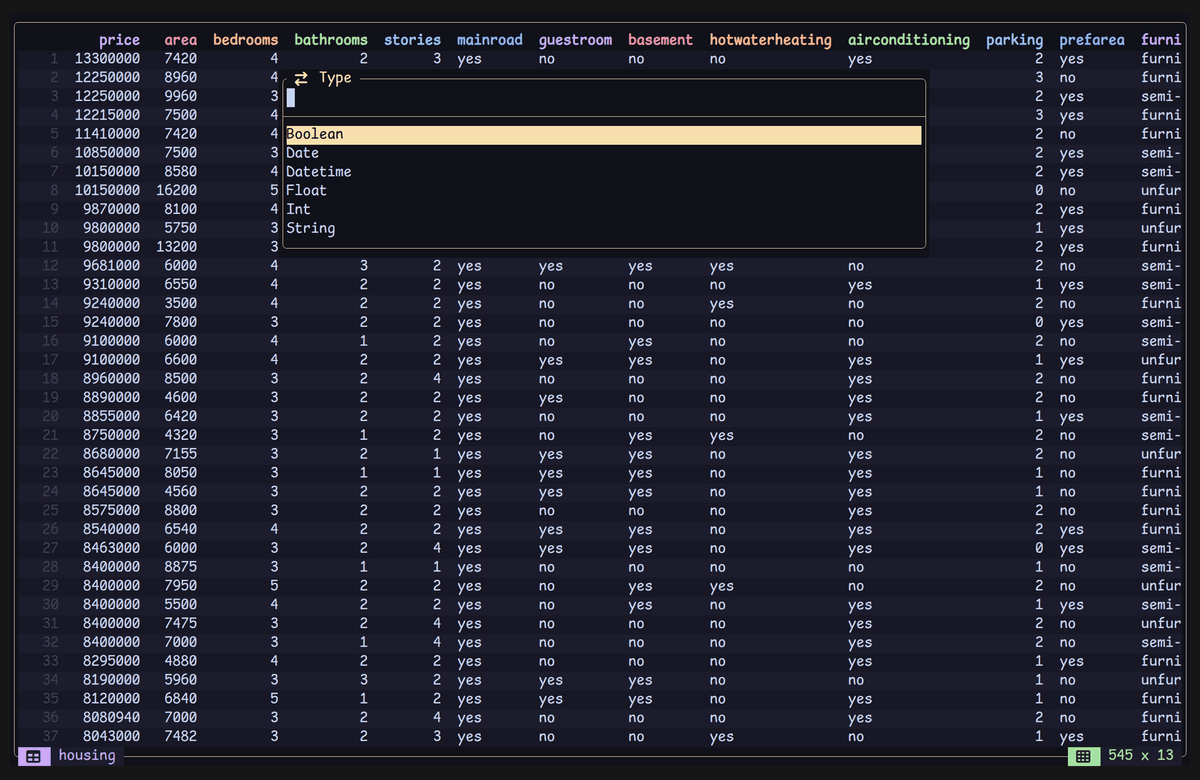Screen dimensions: 1200x780
Task: Click the stories column header
Action: click(412, 40)
